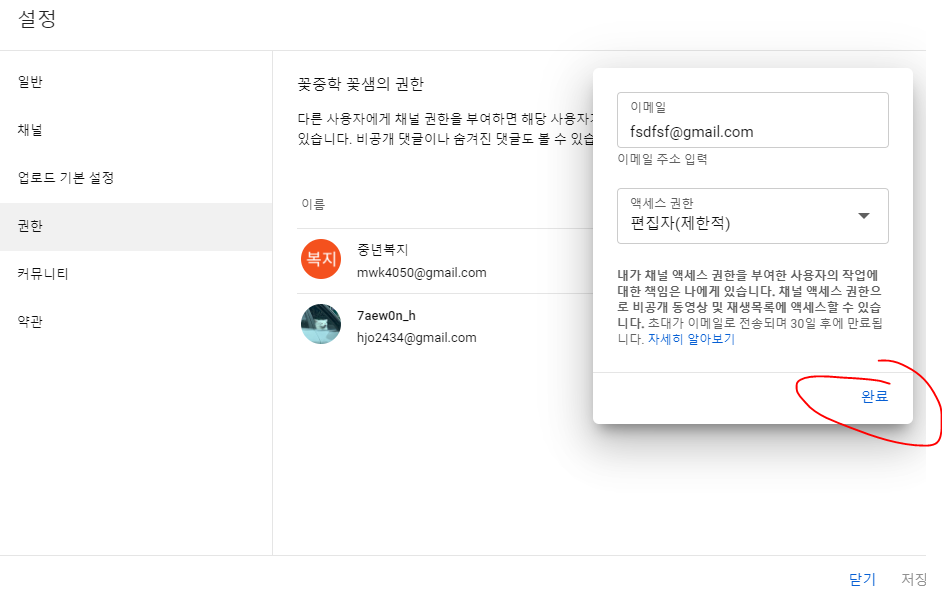Click the 완료 button
Screen dimensions: 942x594
[x=874, y=396]
